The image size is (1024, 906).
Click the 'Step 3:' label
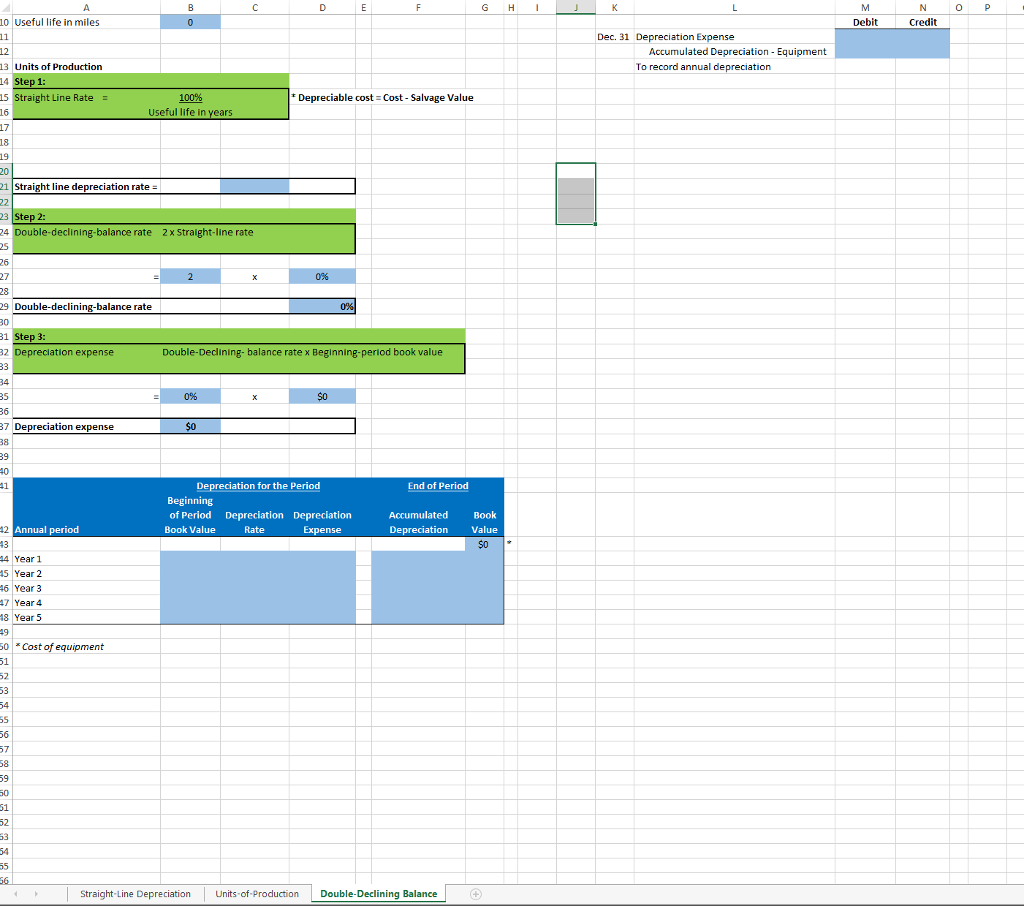click(30, 336)
